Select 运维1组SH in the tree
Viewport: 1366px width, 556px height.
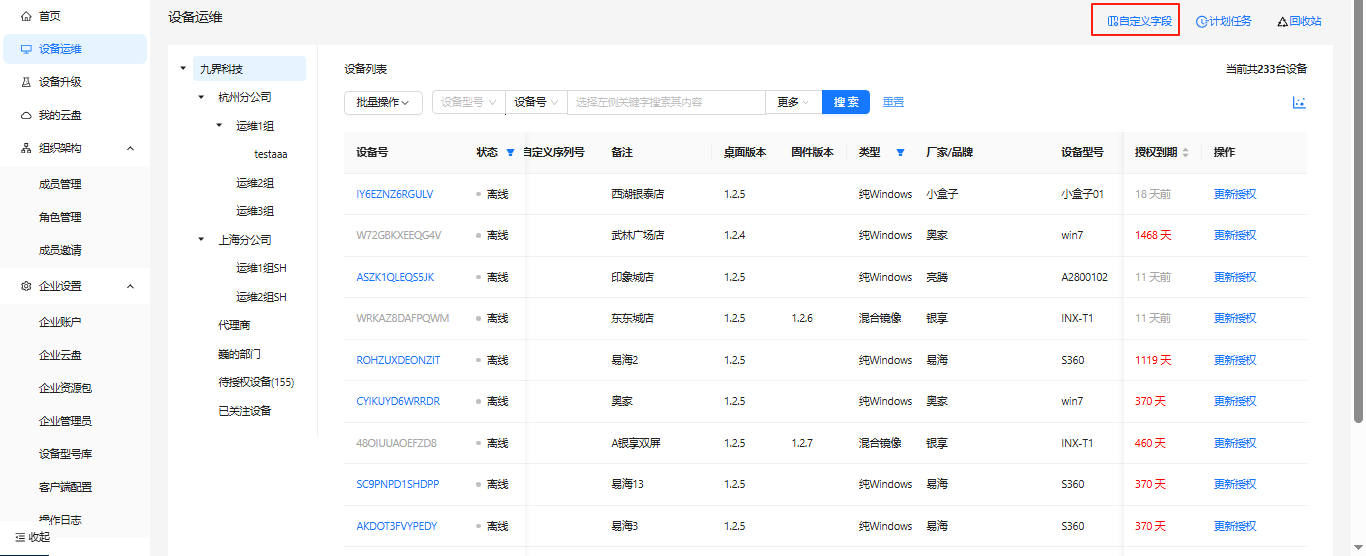coord(261,268)
